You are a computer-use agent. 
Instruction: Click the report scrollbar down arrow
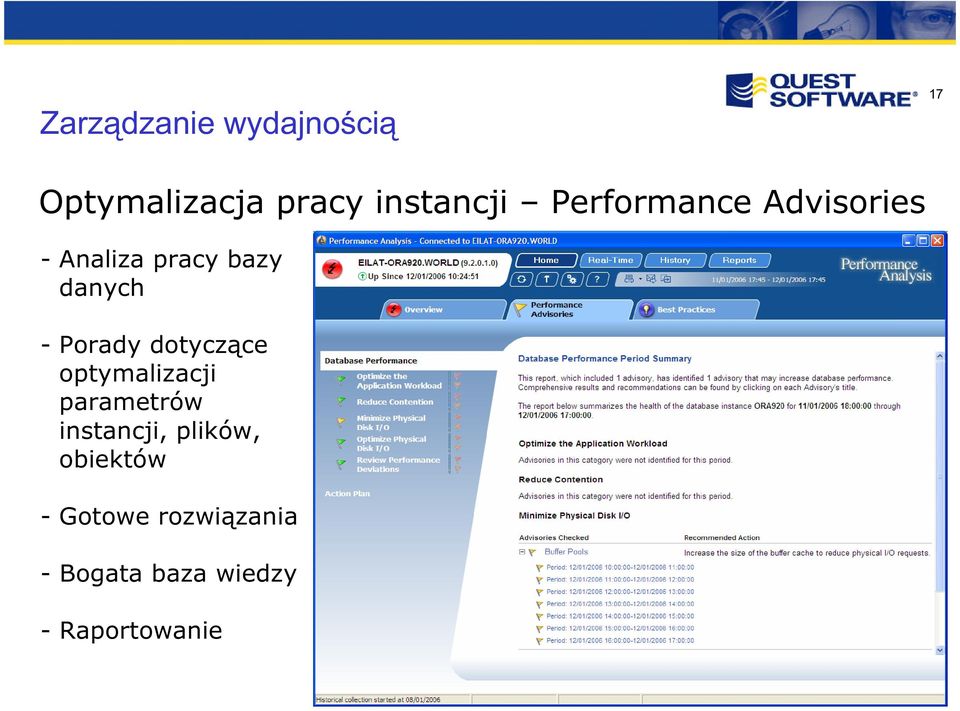tap(940, 650)
